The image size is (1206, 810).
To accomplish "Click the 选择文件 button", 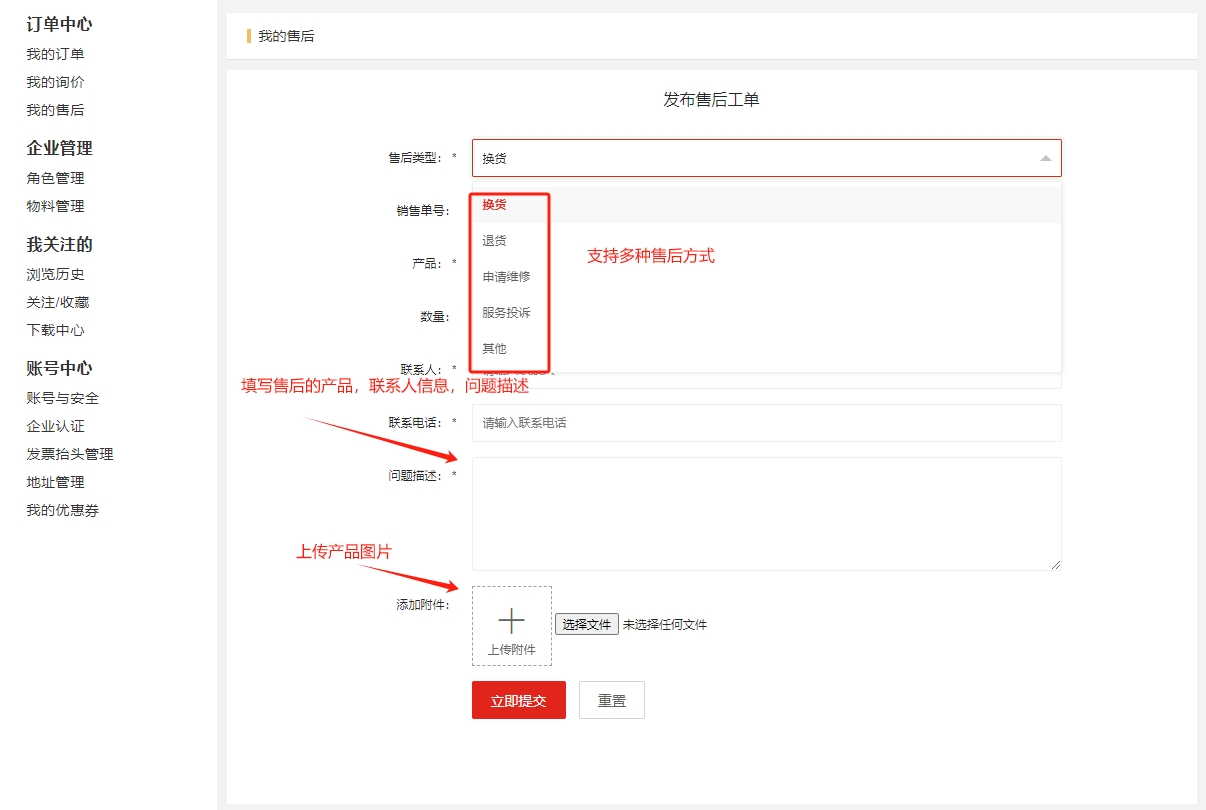I will (x=587, y=624).
